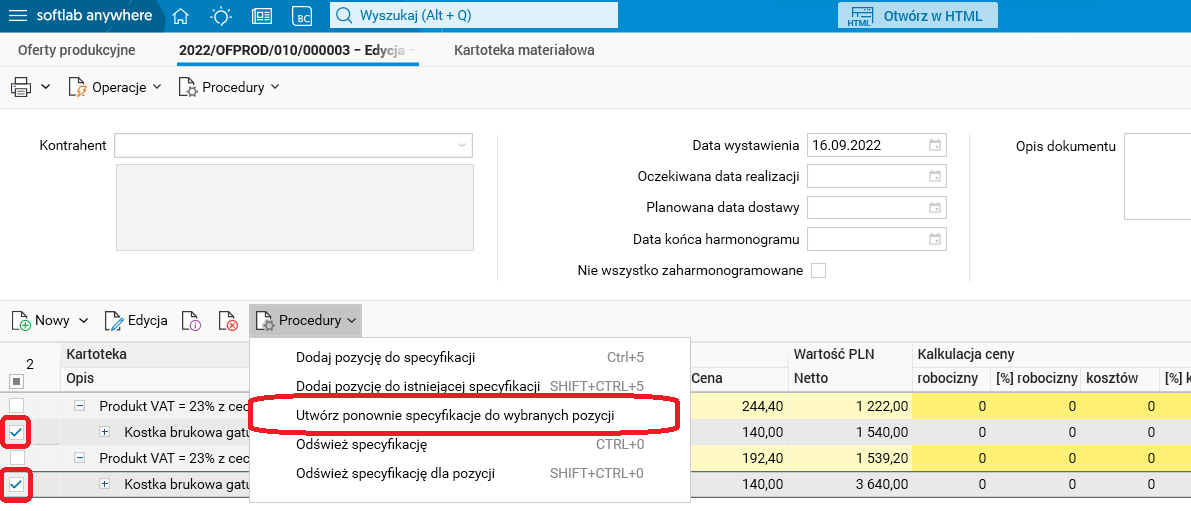
Task: Click the Opis dokumentu text area
Action: (x=1157, y=177)
